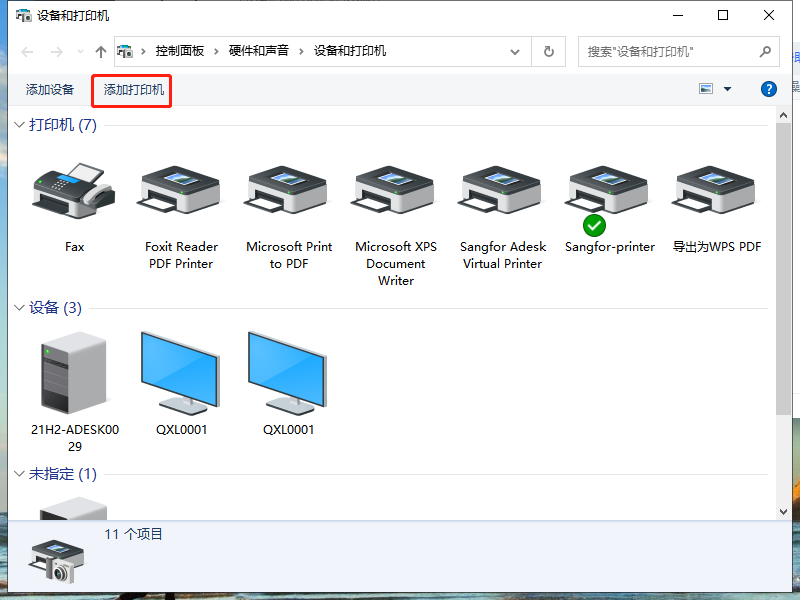The height and width of the screenshot is (600, 800).
Task: Collapse the 打印机 (7) group
Action: click(x=19, y=124)
